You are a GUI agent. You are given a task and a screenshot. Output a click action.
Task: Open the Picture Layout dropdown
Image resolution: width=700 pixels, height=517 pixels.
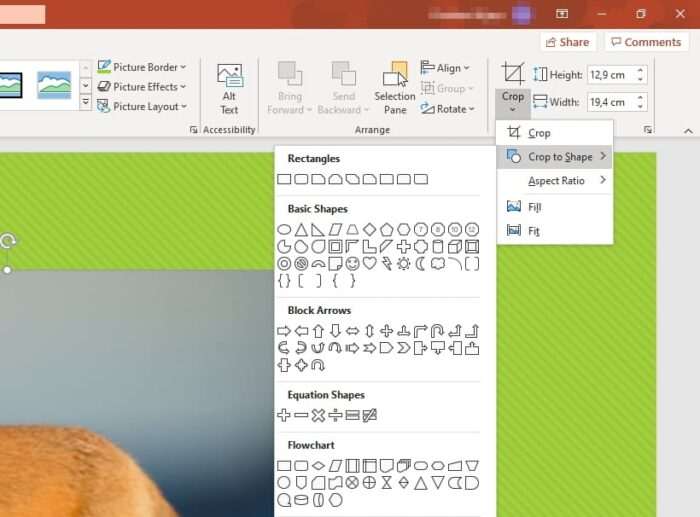tap(142, 106)
